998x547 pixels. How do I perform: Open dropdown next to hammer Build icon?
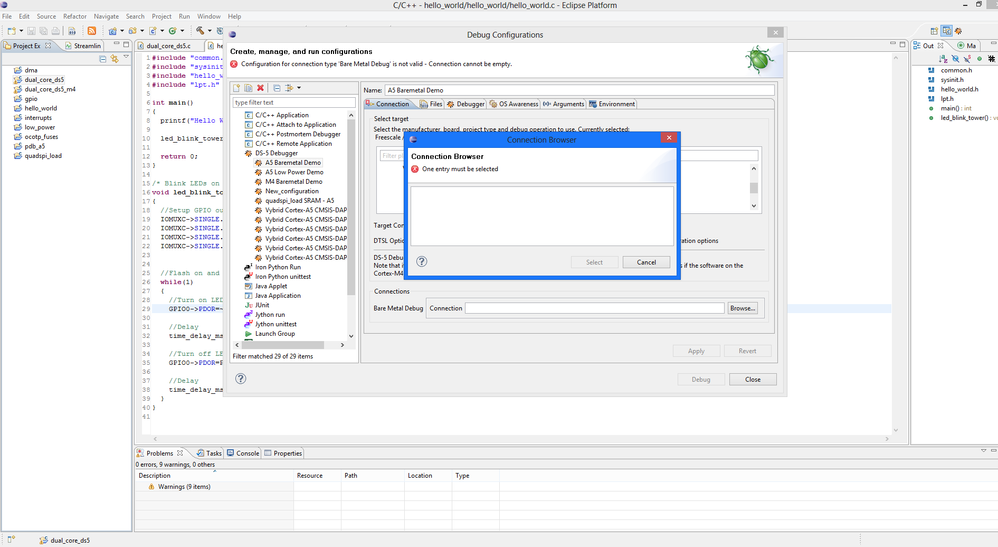[x=209, y=31]
